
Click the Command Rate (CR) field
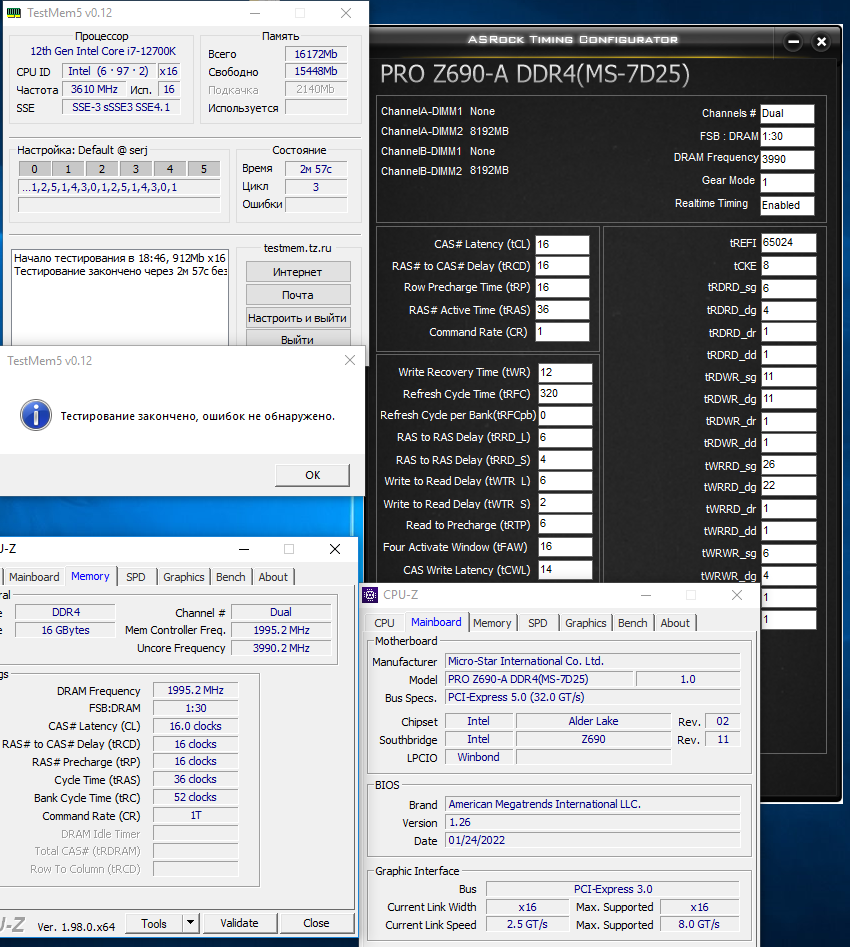click(562, 332)
